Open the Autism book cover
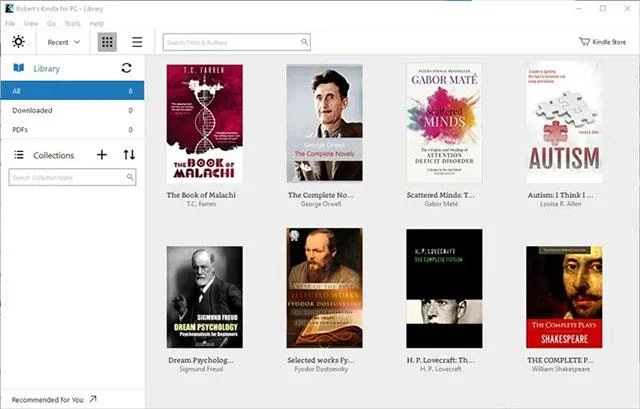The height and width of the screenshot is (409, 640). 564,122
